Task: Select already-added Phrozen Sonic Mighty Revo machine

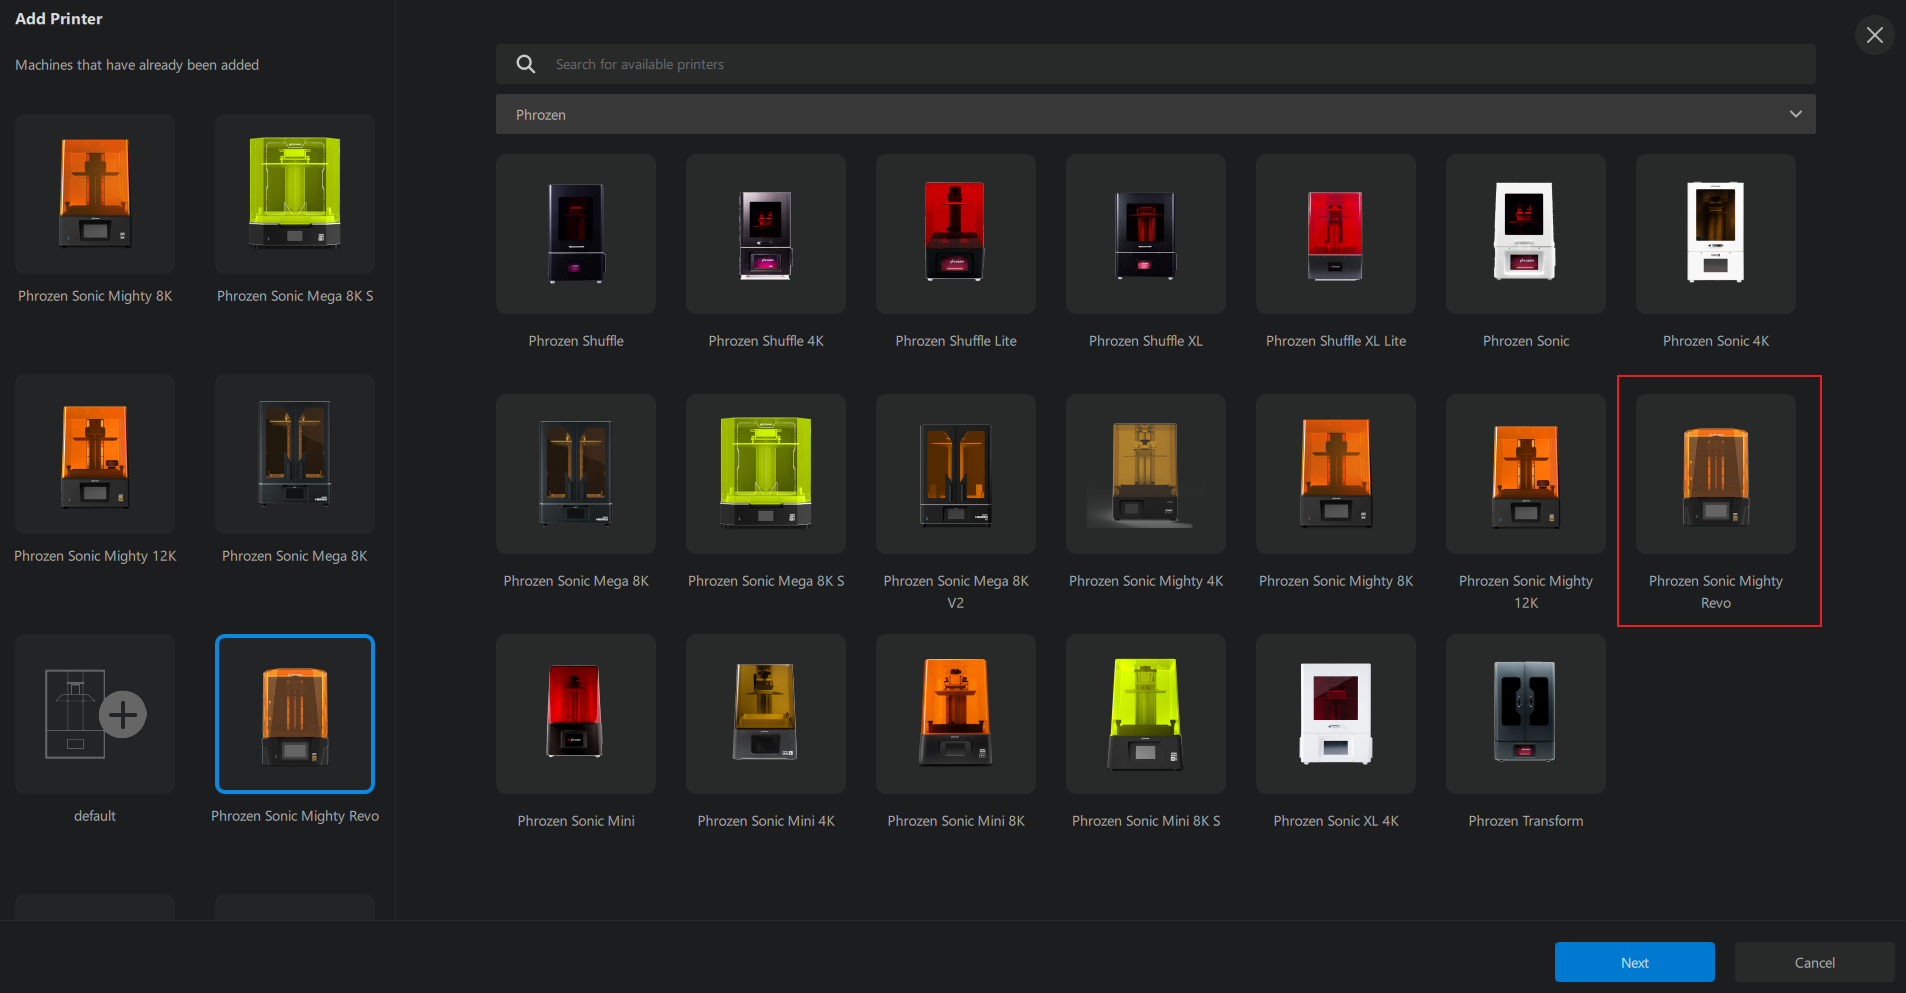Action: [295, 714]
